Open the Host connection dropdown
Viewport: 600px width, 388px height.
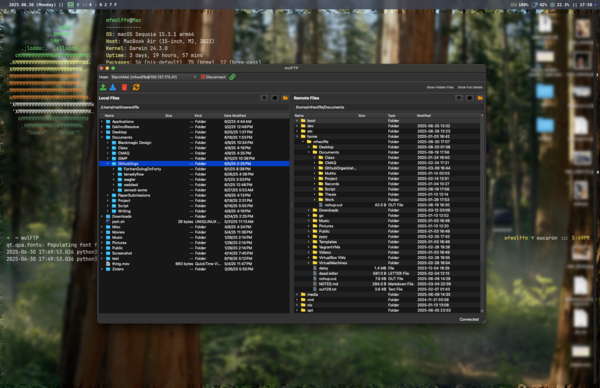pyautogui.click(x=154, y=77)
